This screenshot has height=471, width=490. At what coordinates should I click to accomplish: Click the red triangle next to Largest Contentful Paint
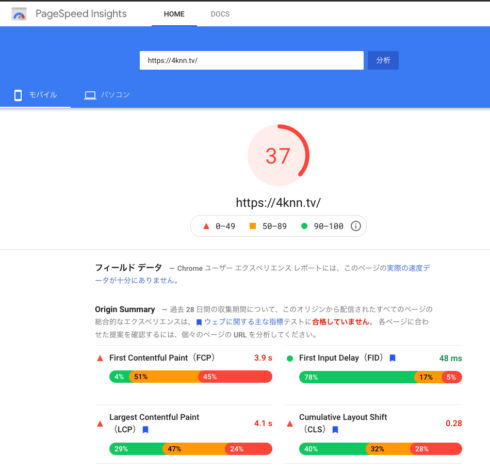tap(100, 424)
